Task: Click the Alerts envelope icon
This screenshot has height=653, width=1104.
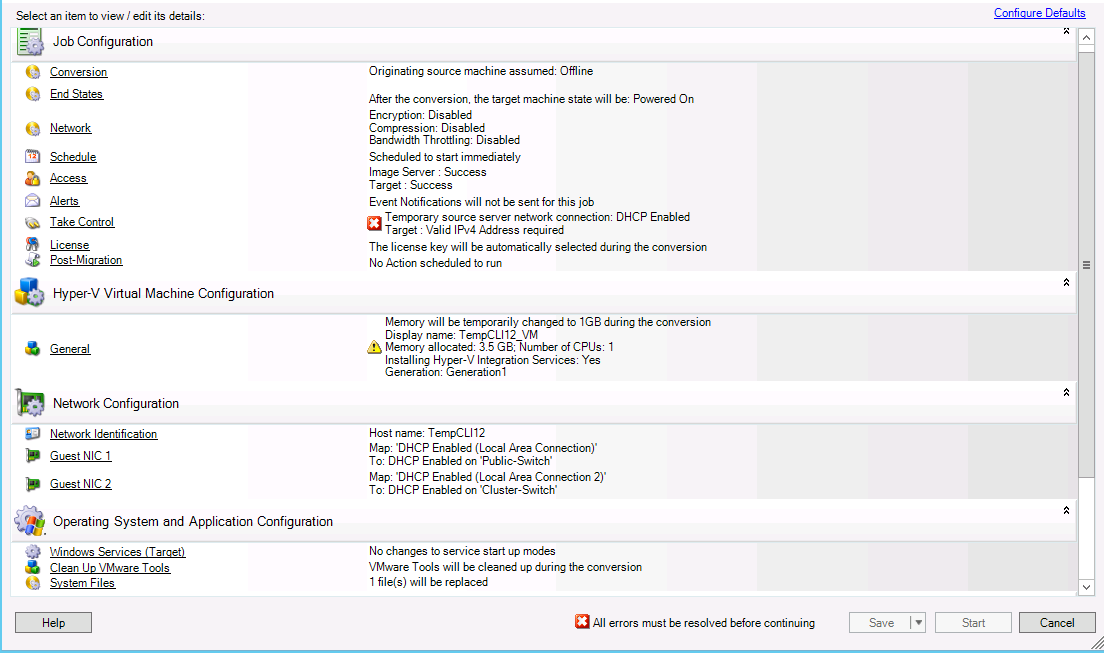Action: point(33,201)
